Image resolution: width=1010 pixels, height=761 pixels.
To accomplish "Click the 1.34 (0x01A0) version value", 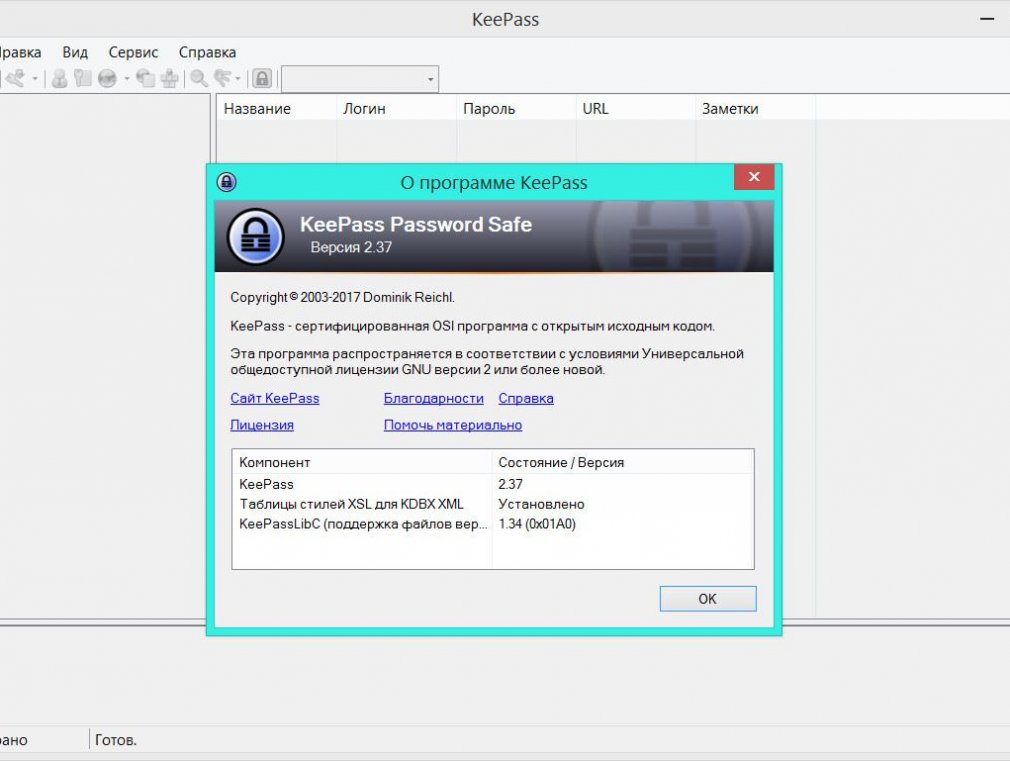I will (537, 524).
